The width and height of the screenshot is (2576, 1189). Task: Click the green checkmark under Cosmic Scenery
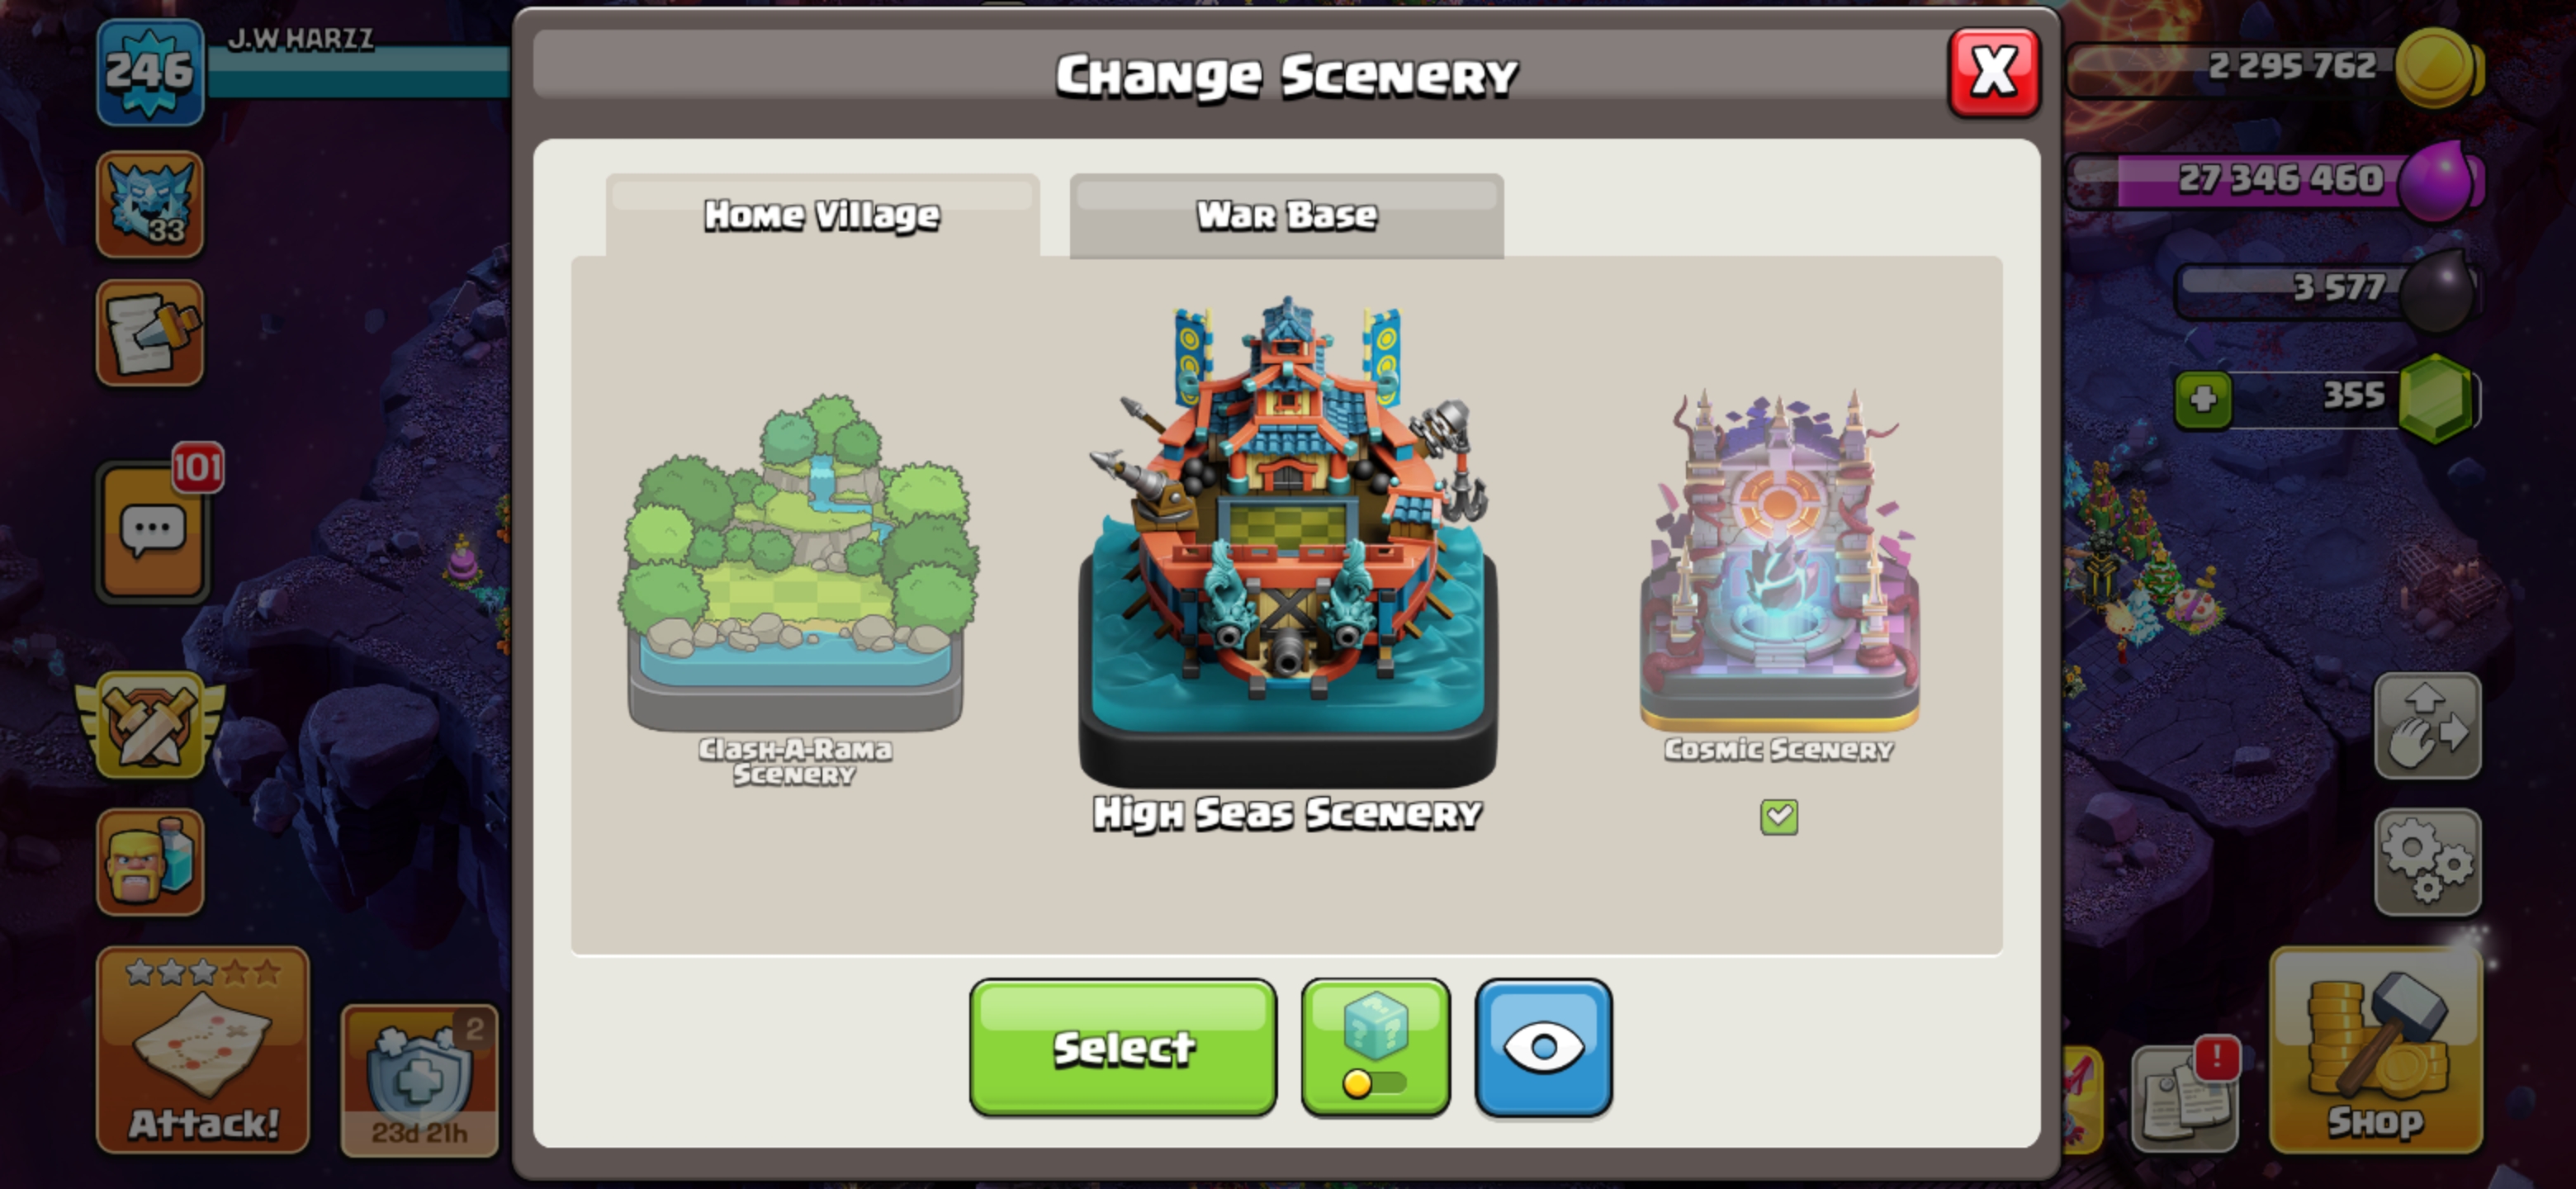click(x=1778, y=816)
